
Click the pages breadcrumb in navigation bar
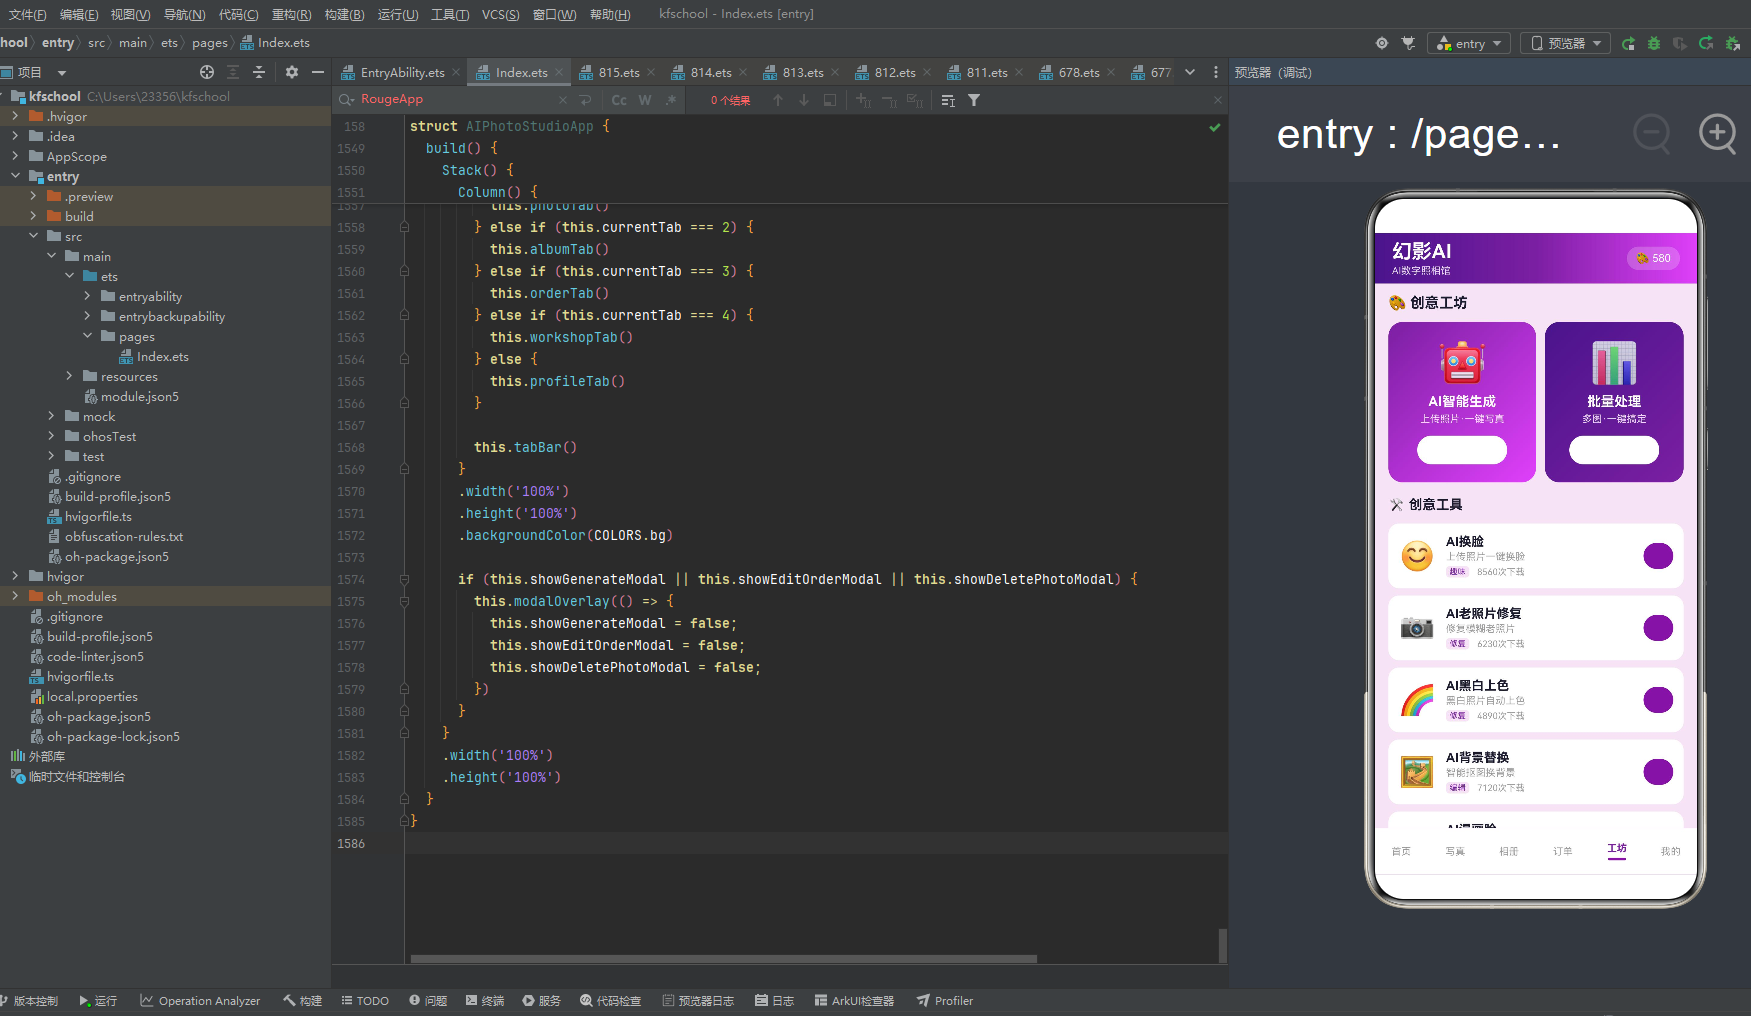click(x=210, y=43)
